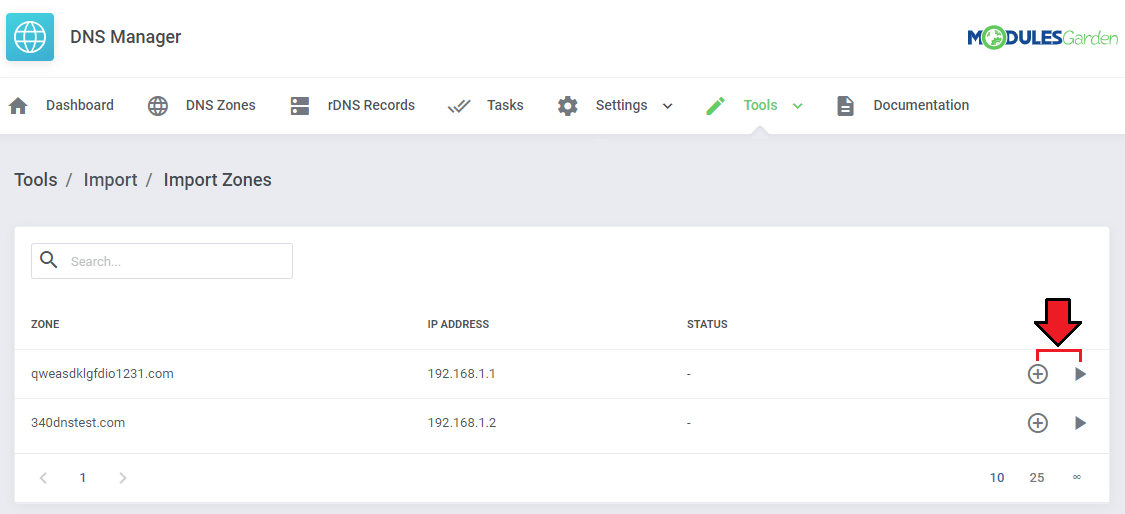Sort by ZONE column header
The image size is (1125, 514).
click(45, 324)
